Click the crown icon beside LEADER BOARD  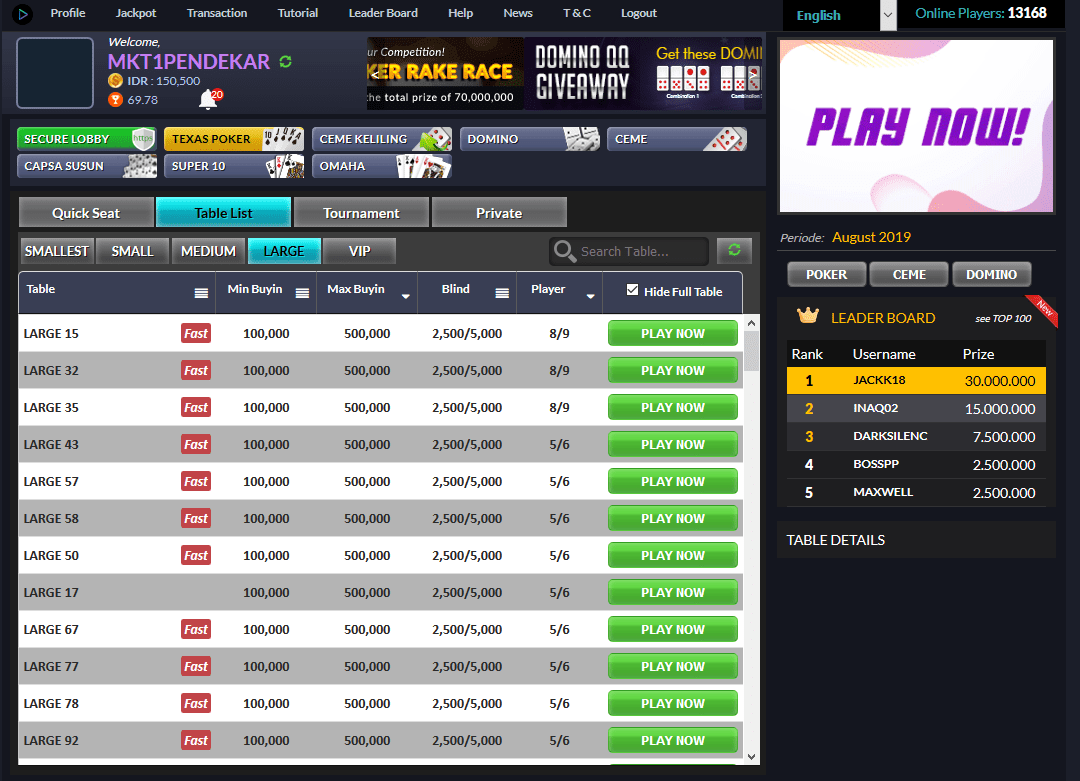point(808,316)
